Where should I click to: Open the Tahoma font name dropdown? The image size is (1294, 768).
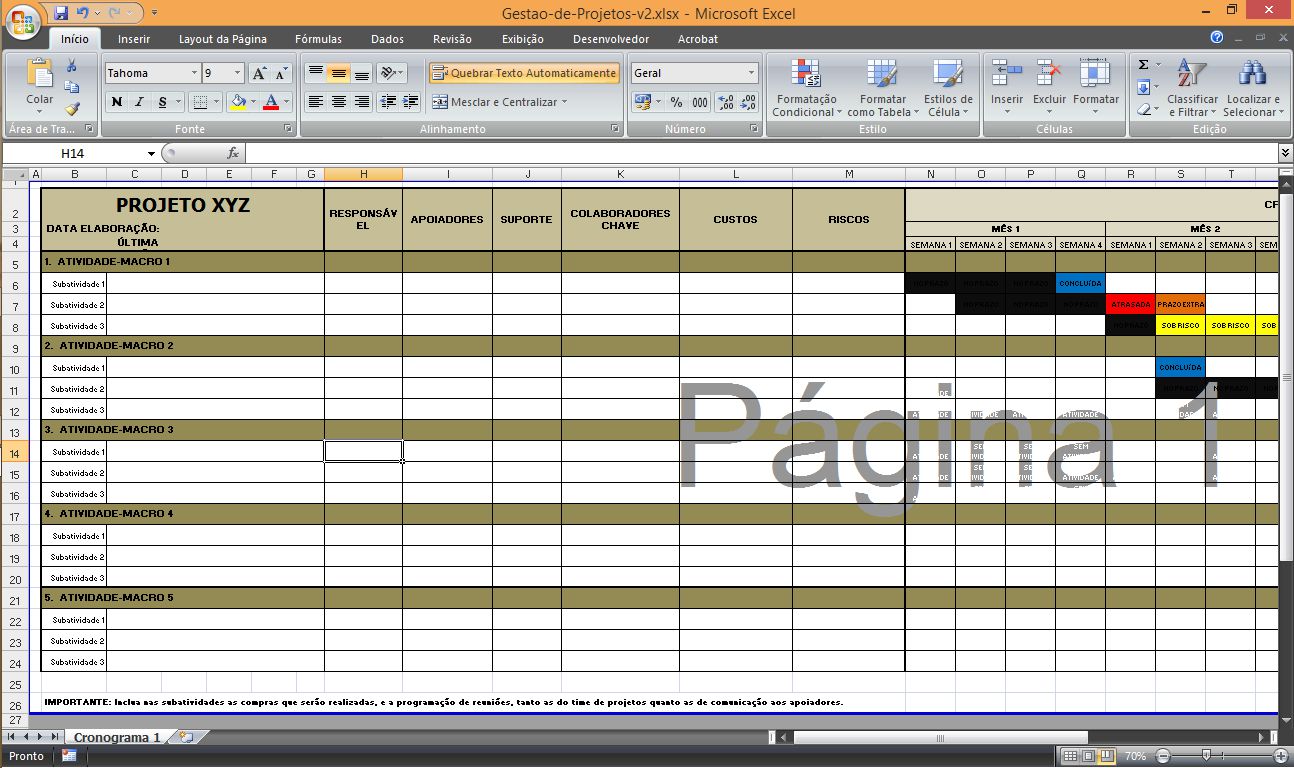[194, 73]
